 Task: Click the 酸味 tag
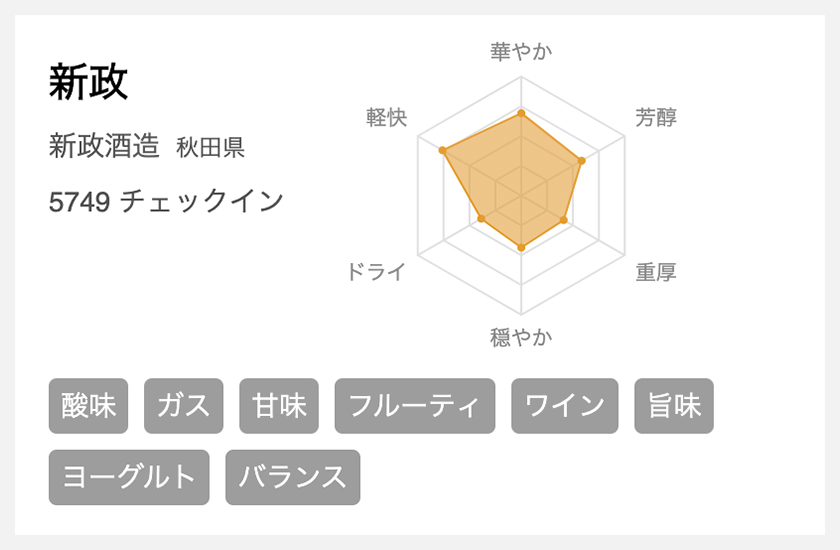(88, 406)
